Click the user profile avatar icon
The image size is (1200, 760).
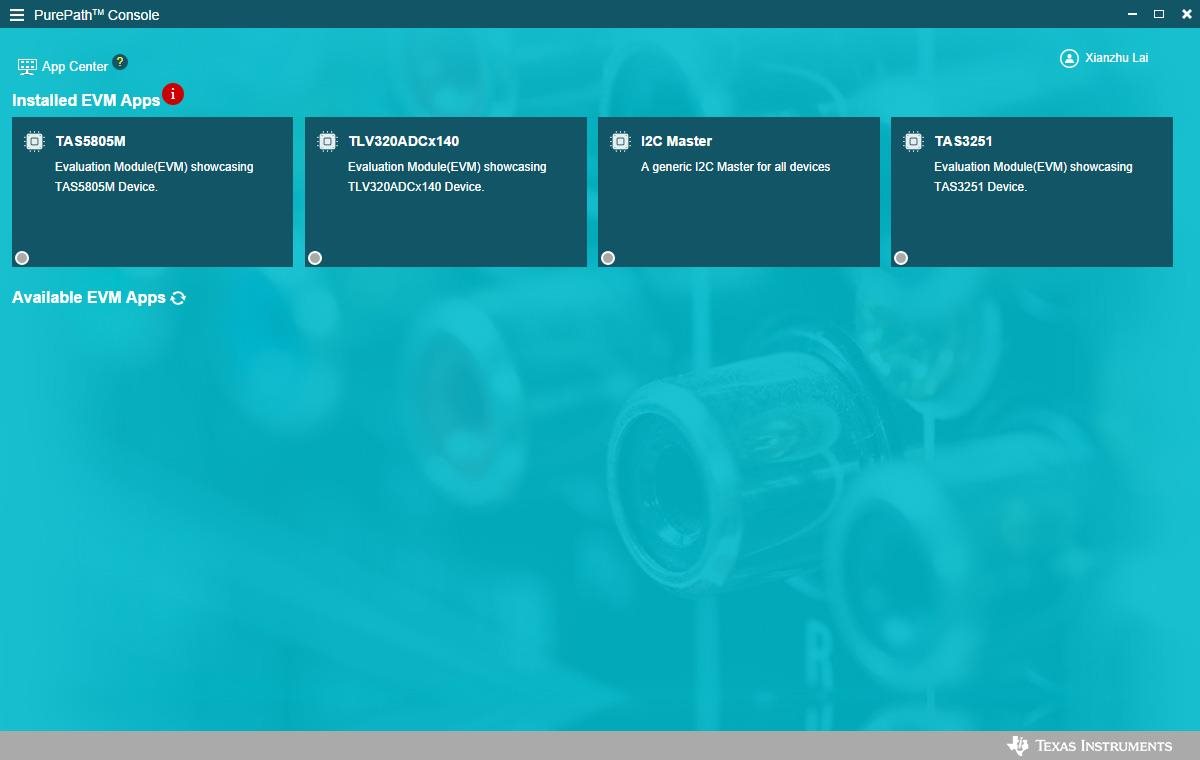1069,58
